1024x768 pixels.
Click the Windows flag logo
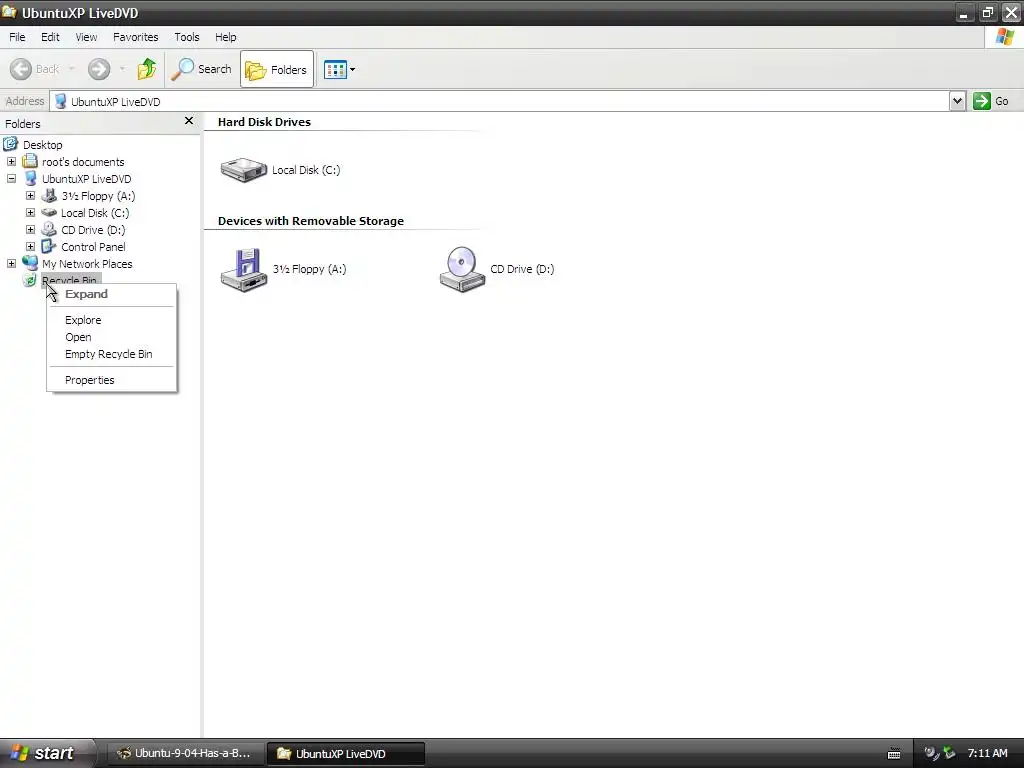1005,37
